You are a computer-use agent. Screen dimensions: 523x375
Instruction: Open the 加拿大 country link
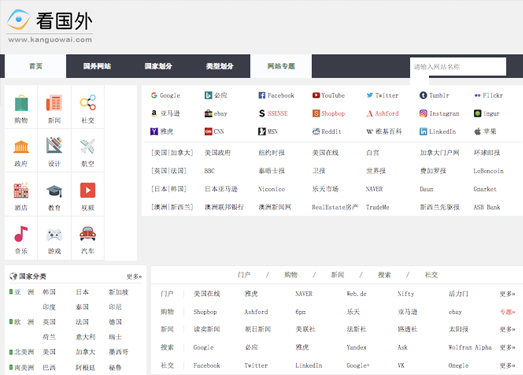click(x=85, y=352)
